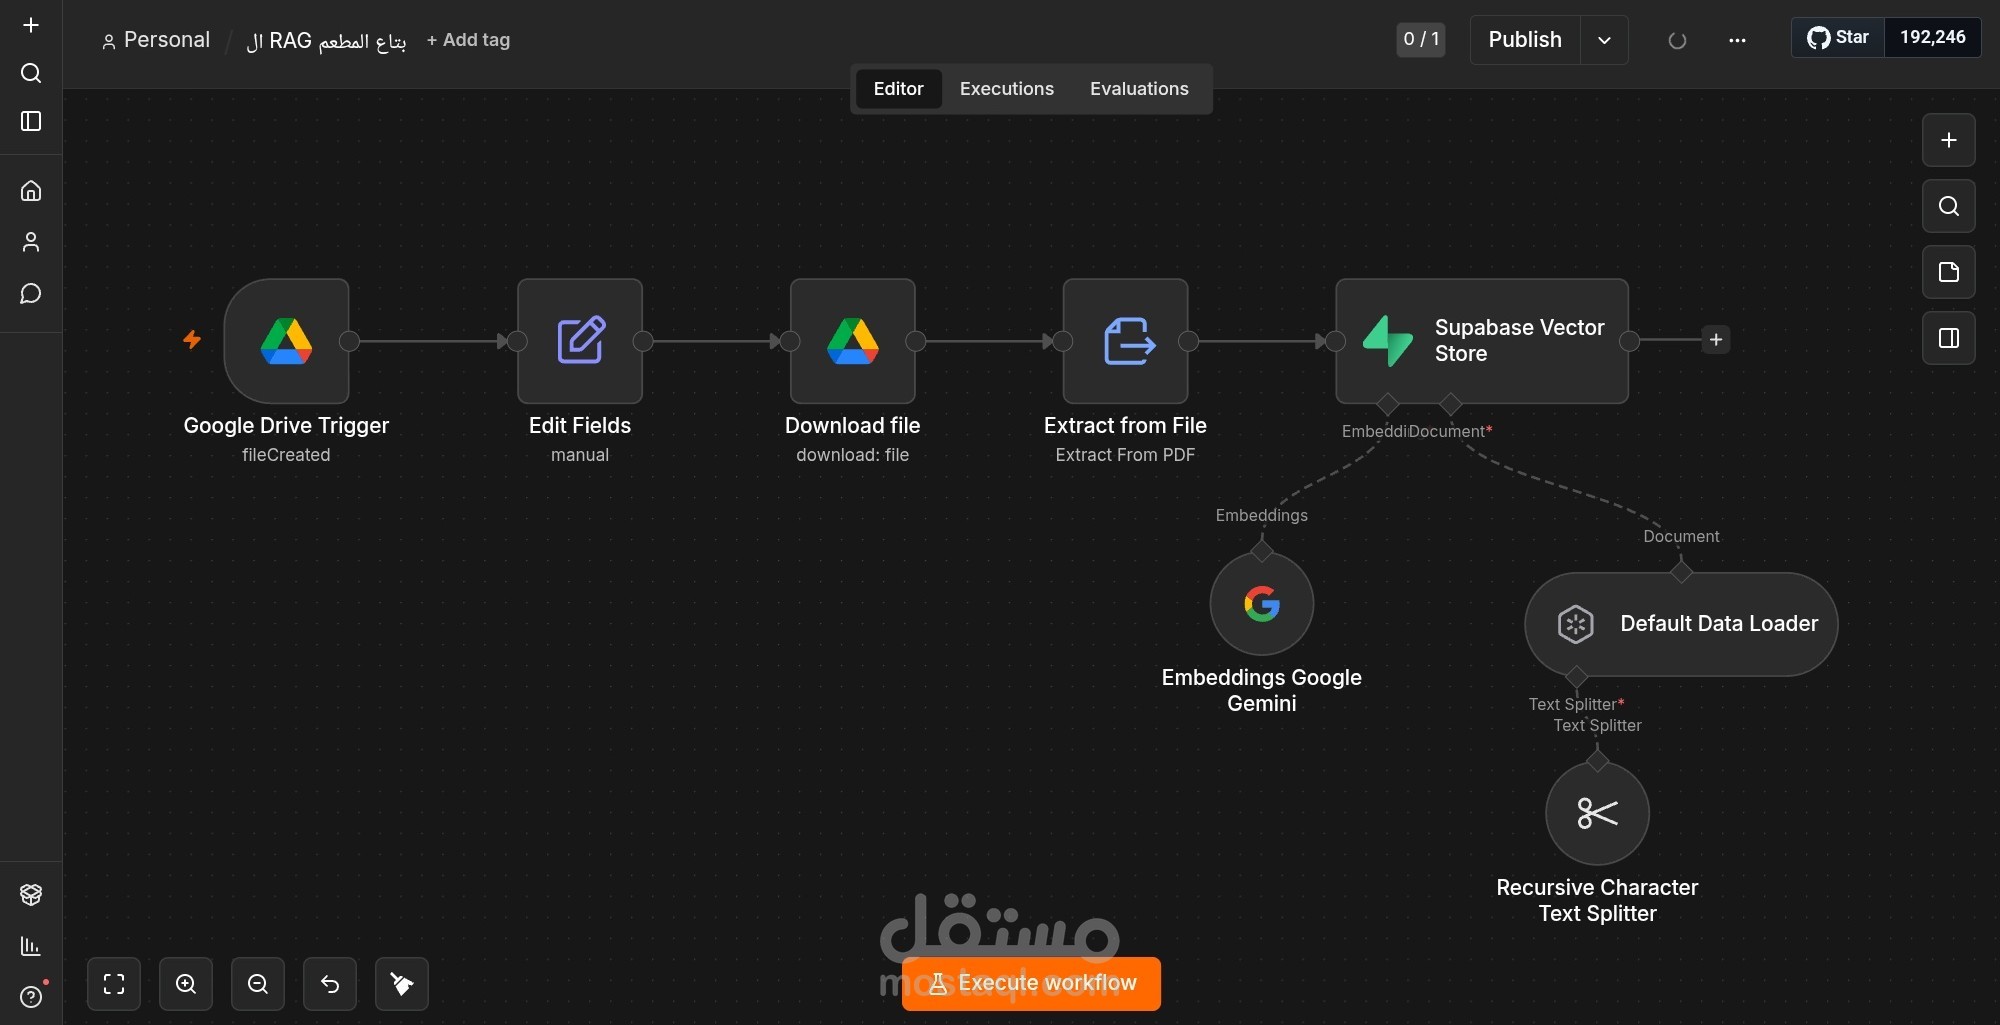Click the "Extract From PDF" subtitle text

point(1125,455)
